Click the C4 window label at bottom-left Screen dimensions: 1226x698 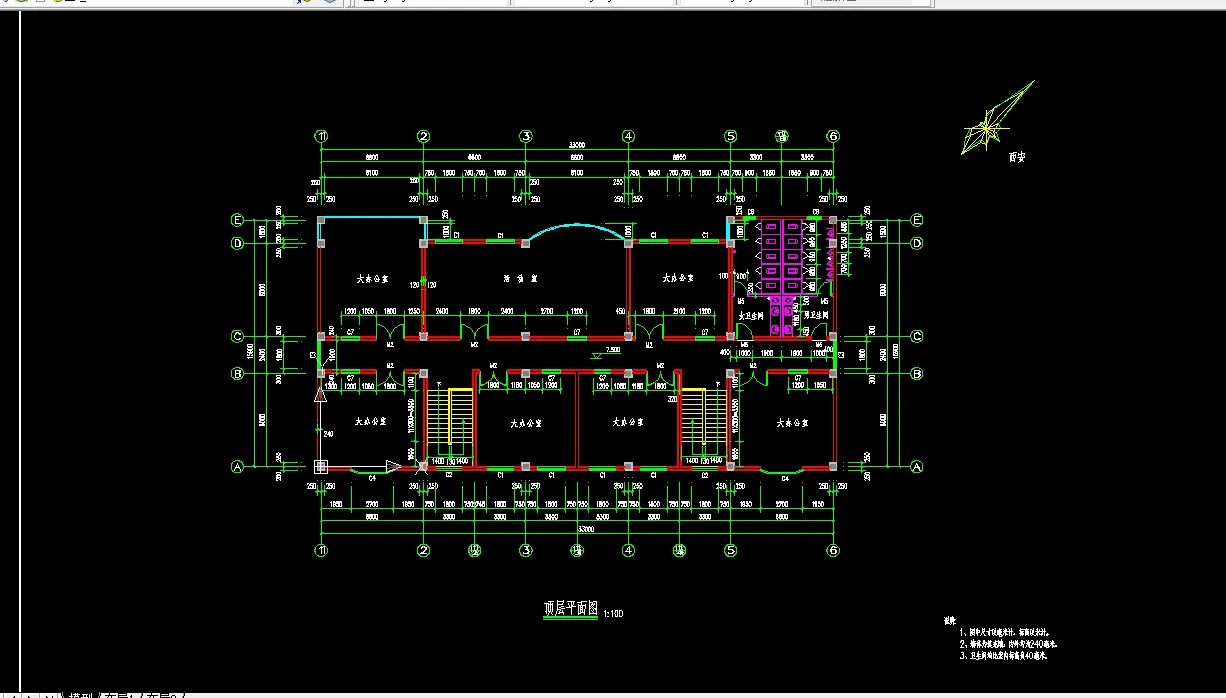tap(372, 478)
